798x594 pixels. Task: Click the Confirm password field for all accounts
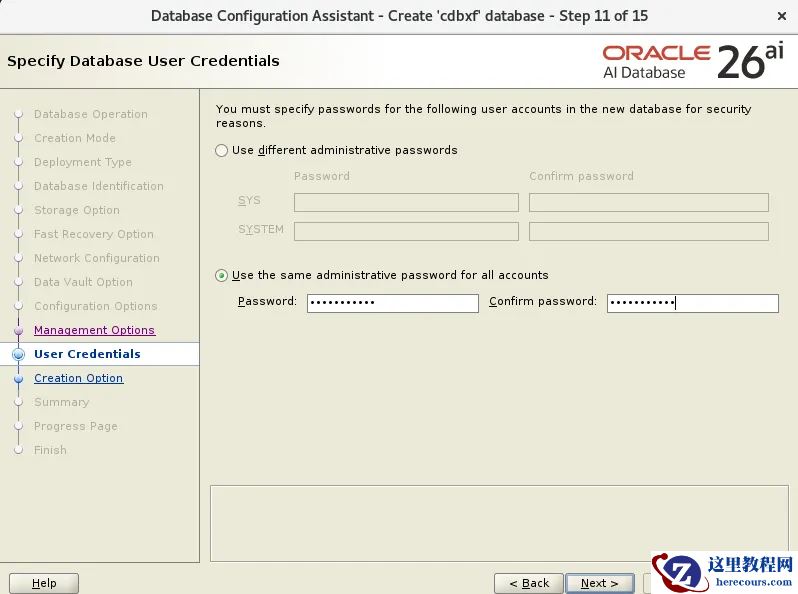tap(692, 303)
